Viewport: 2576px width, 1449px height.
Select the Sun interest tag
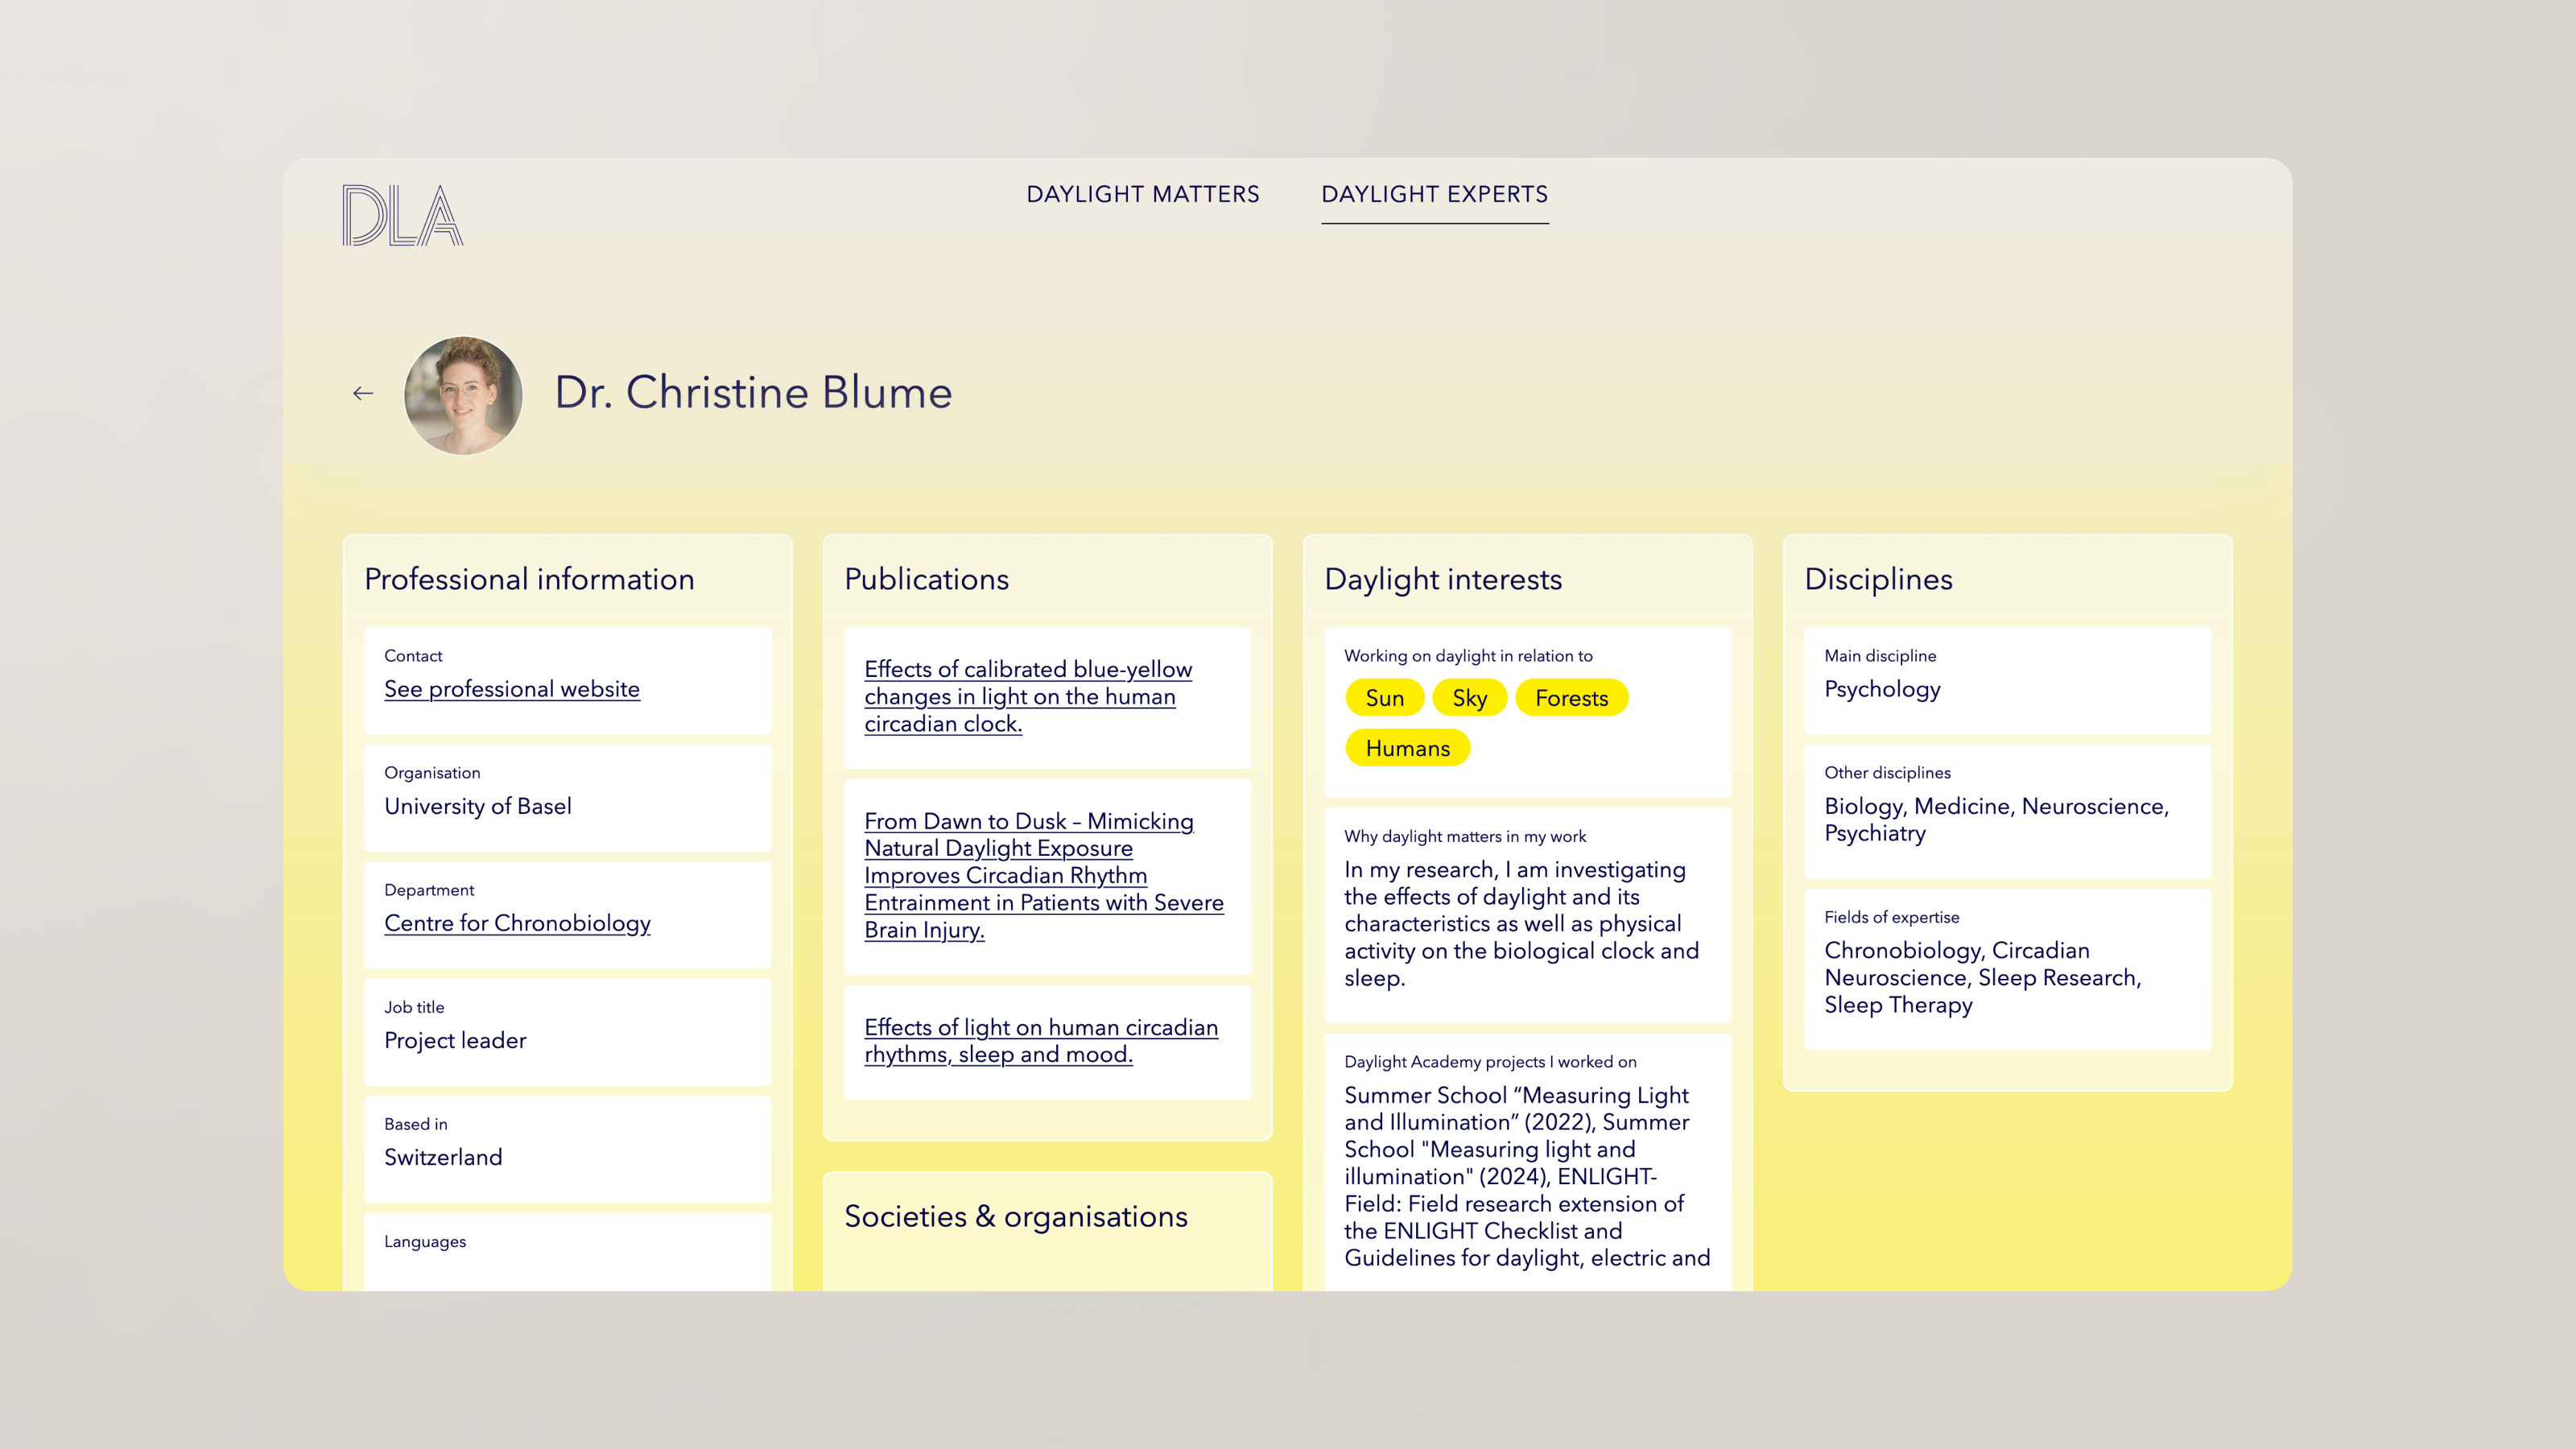tap(1384, 698)
